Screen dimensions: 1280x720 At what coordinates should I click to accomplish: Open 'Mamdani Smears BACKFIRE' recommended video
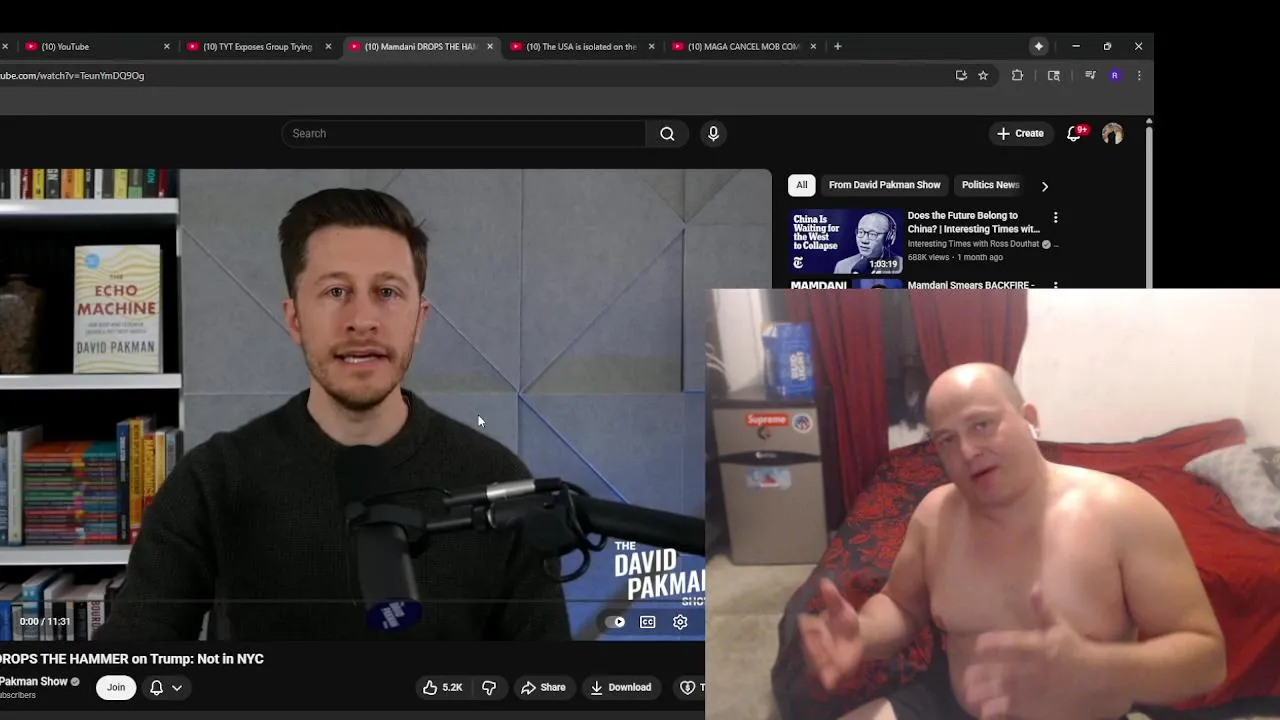click(971, 285)
